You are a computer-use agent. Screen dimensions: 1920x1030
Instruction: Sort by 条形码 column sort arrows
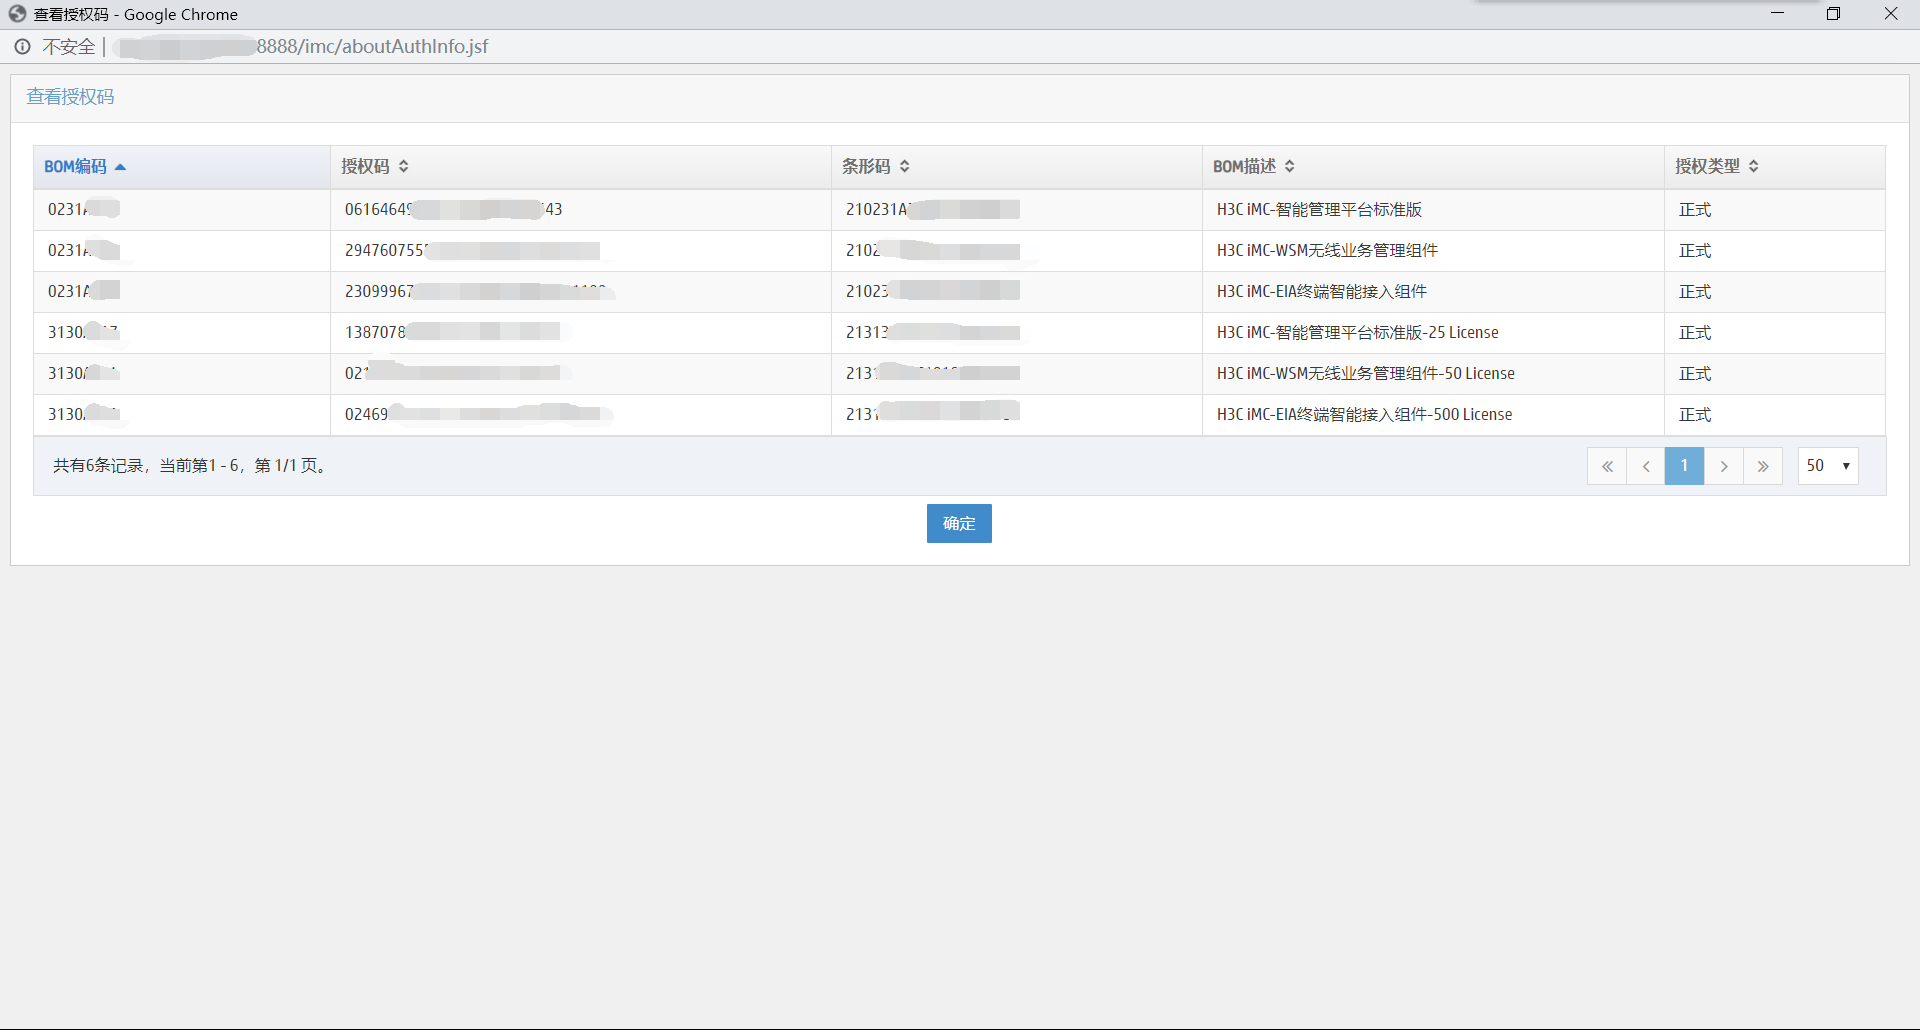point(905,167)
